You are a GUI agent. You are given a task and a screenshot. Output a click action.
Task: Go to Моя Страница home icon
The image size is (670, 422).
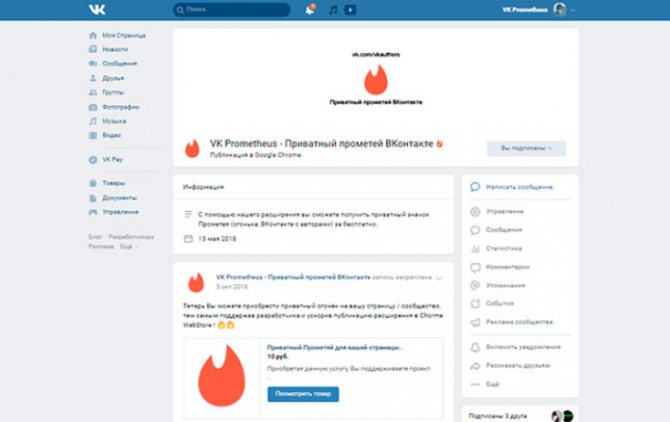pyautogui.click(x=93, y=35)
